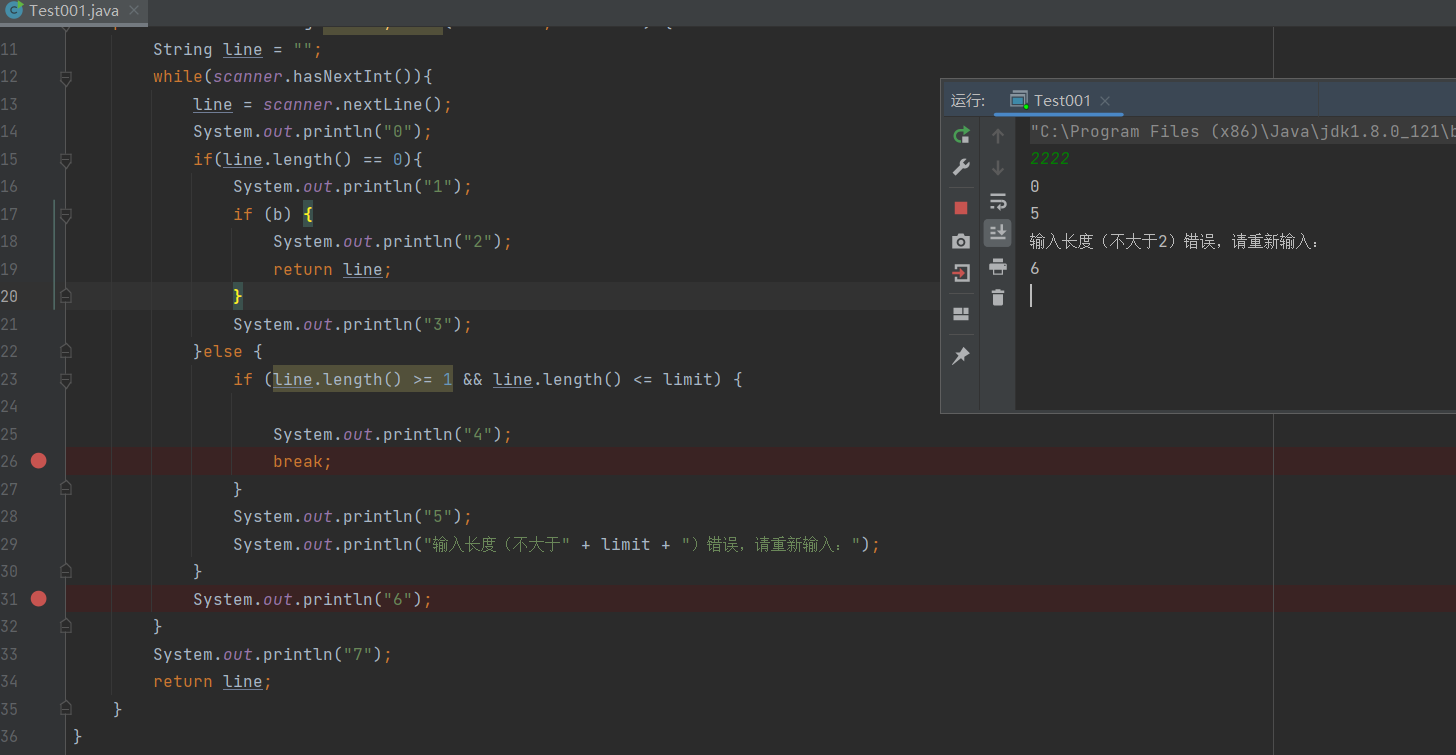Click System.out.println("5") in the editor
Viewport: 1456px width, 755px height.
(352, 517)
